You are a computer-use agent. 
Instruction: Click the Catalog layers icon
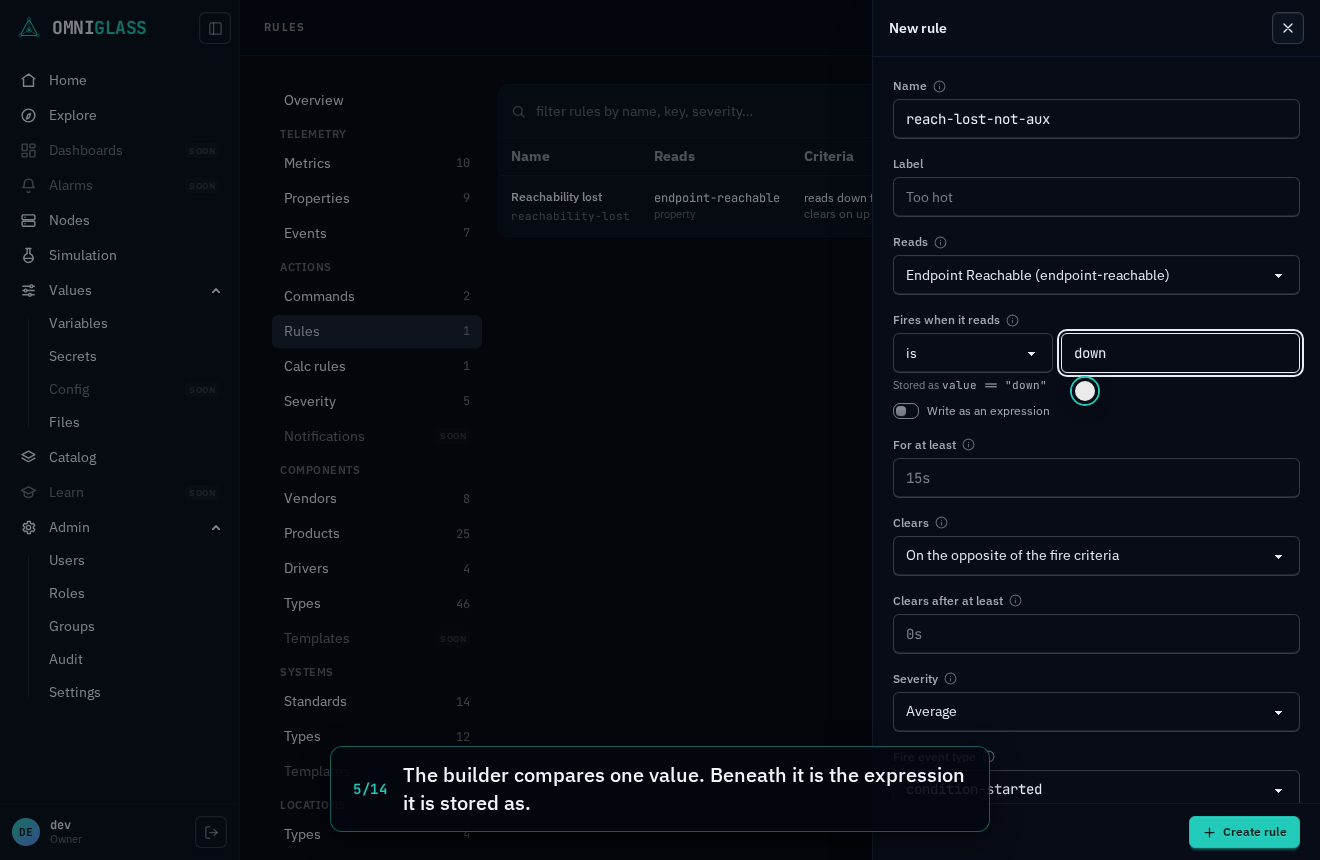(x=29, y=457)
